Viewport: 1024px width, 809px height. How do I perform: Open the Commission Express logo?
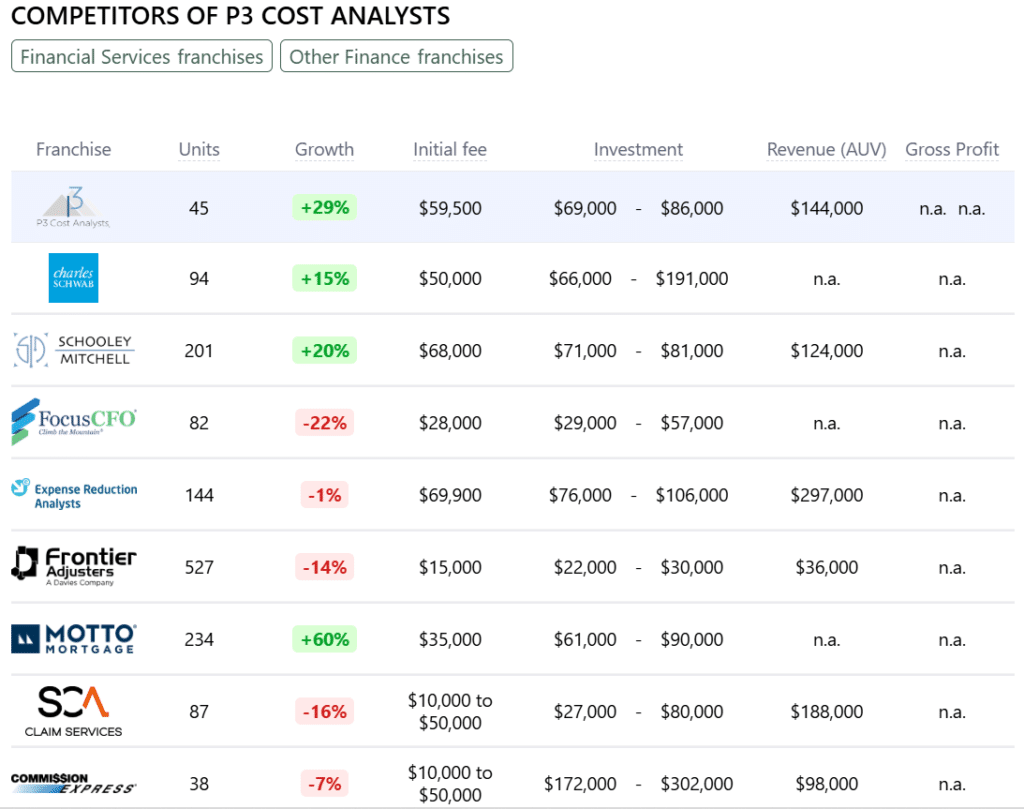73,783
